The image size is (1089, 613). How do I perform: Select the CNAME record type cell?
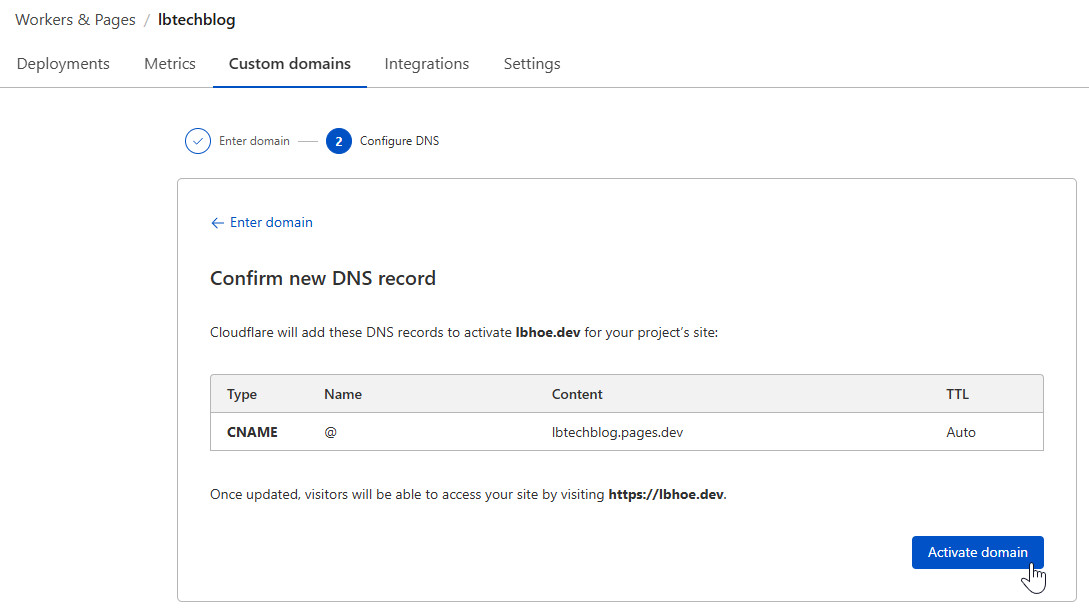click(x=252, y=432)
